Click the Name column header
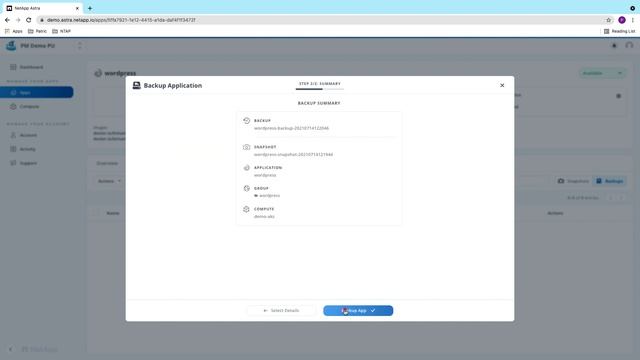This screenshot has height=360, width=640. pos(113,213)
